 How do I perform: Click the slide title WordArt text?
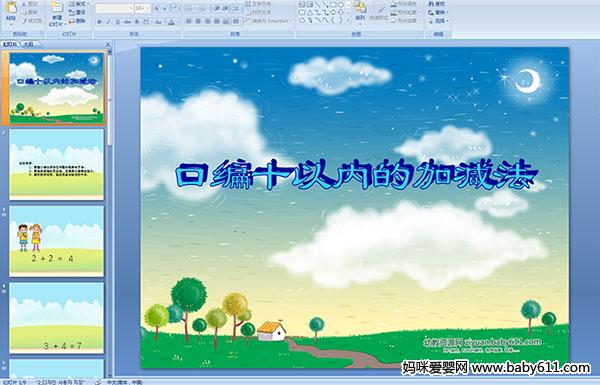pos(358,176)
